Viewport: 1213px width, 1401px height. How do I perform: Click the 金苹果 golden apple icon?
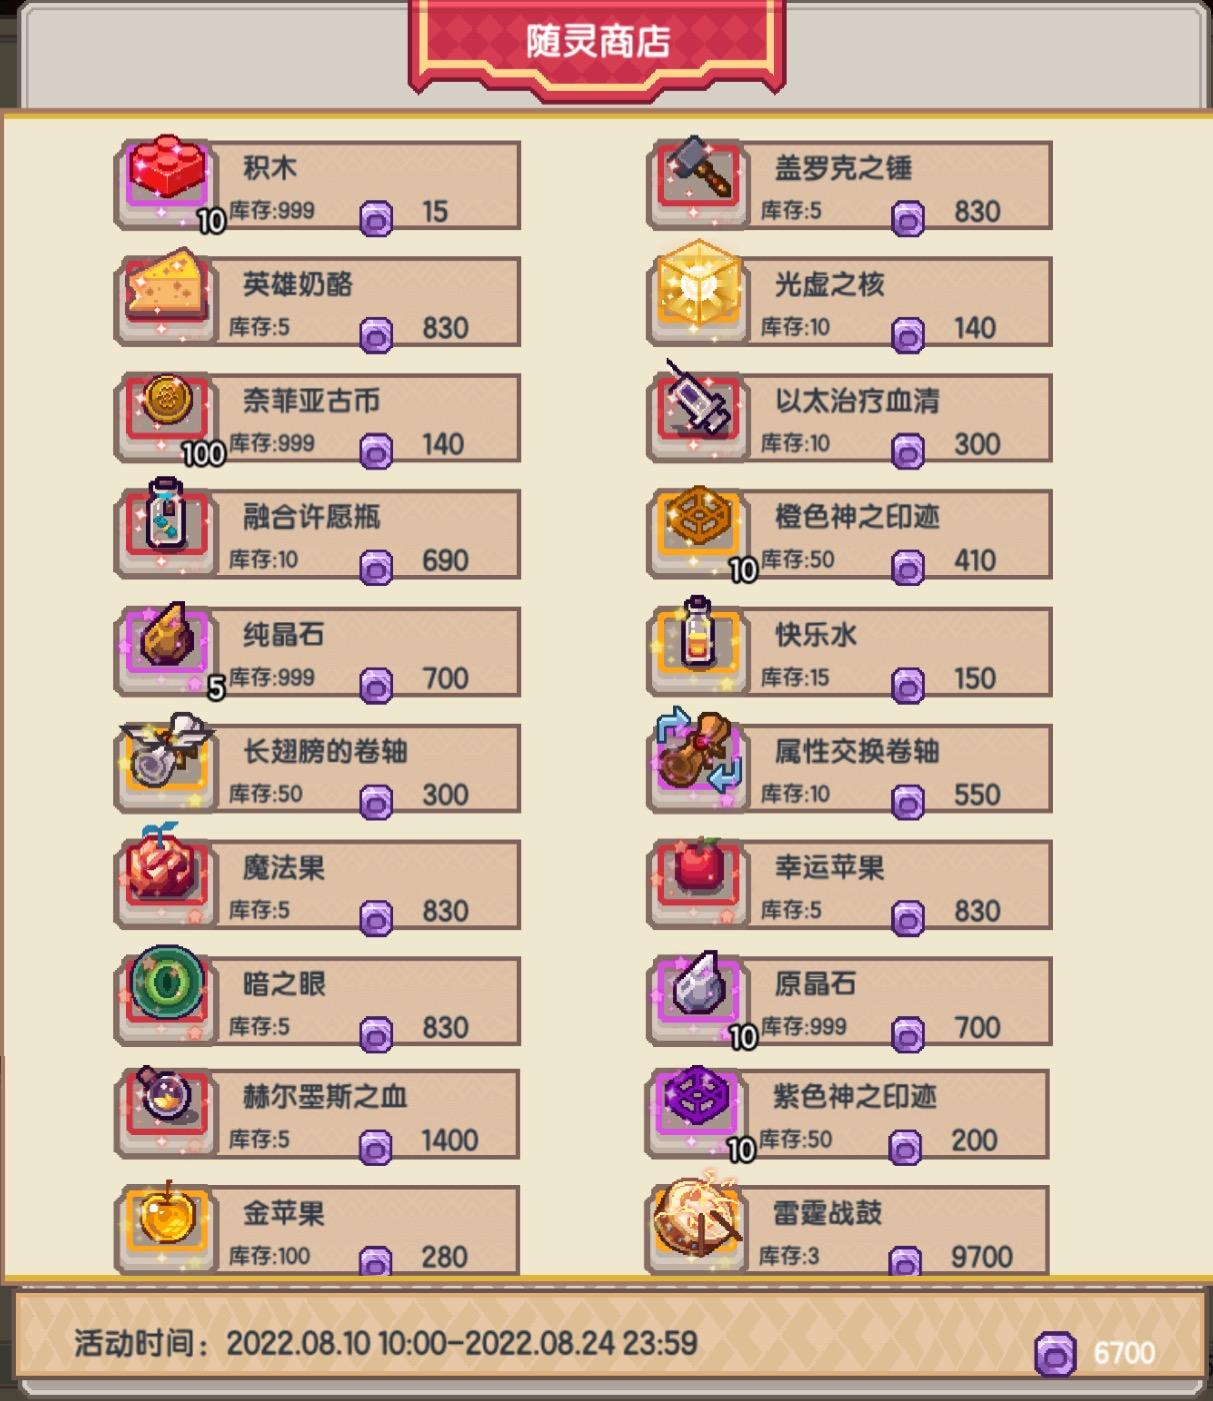coord(166,1219)
